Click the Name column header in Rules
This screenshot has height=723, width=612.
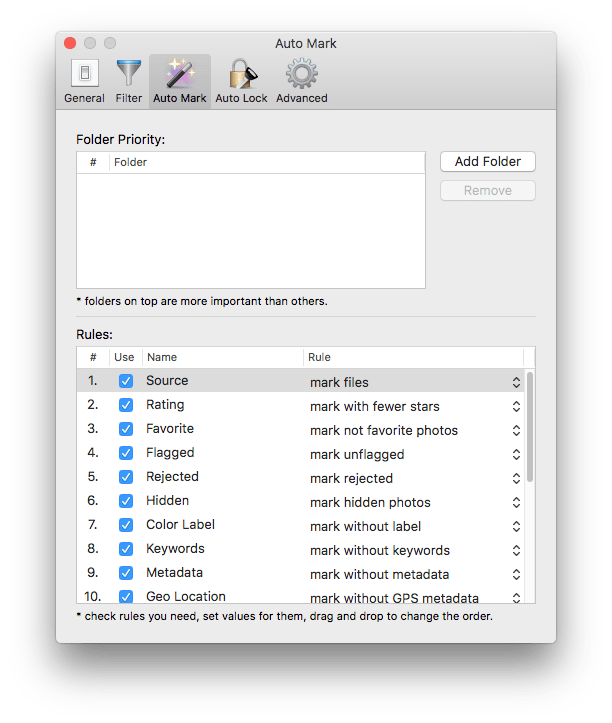point(223,357)
